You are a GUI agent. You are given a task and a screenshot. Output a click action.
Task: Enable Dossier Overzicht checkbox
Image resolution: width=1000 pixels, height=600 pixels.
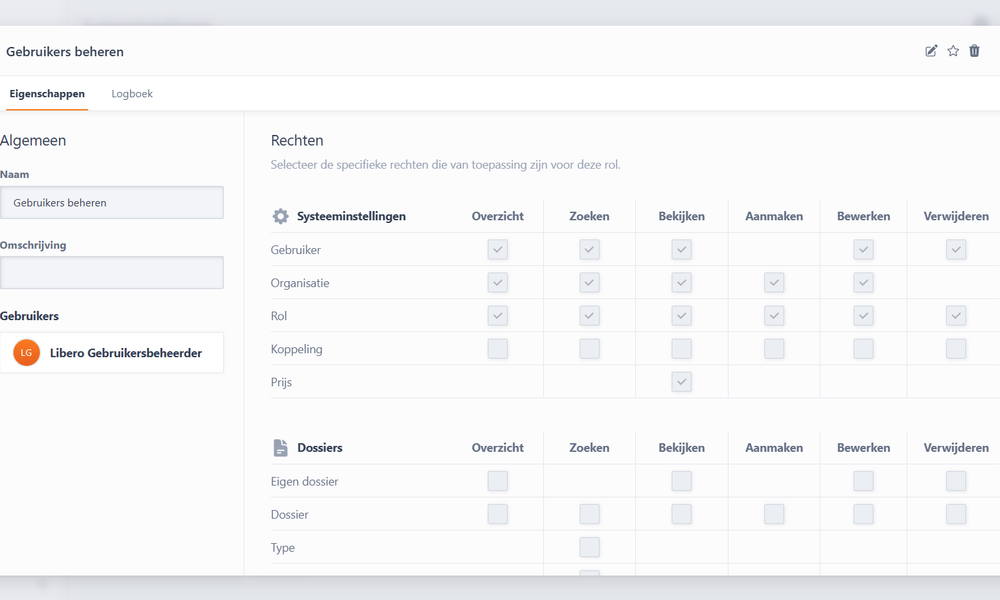click(x=497, y=514)
